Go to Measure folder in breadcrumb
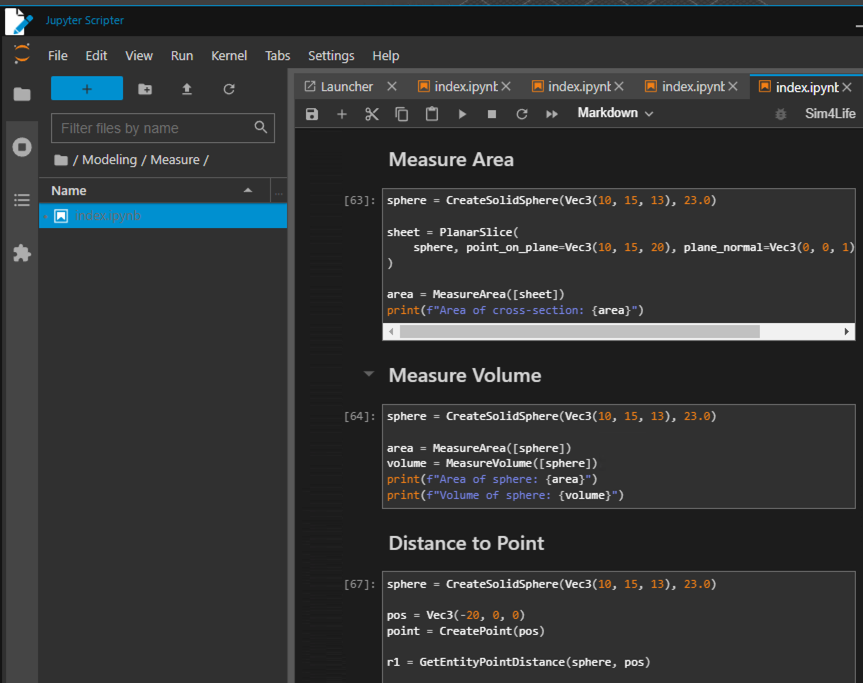863x683 pixels. 175,160
